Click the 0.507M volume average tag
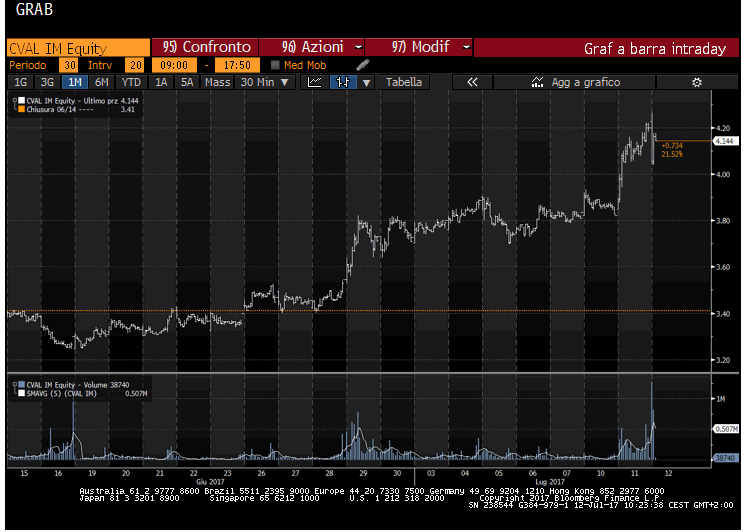744x532 pixels. point(726,429)
